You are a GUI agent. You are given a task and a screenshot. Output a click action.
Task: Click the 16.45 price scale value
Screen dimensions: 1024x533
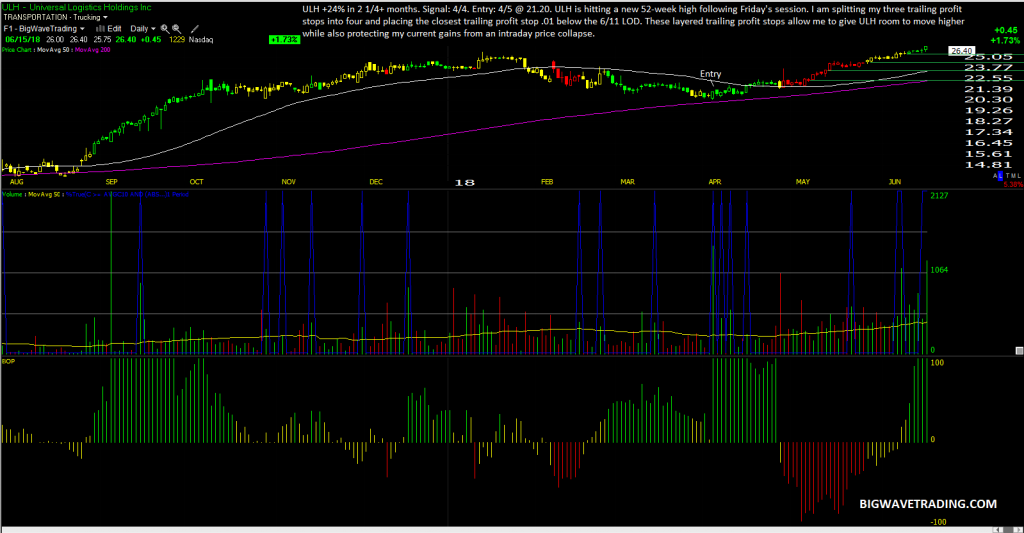(989, 143)
